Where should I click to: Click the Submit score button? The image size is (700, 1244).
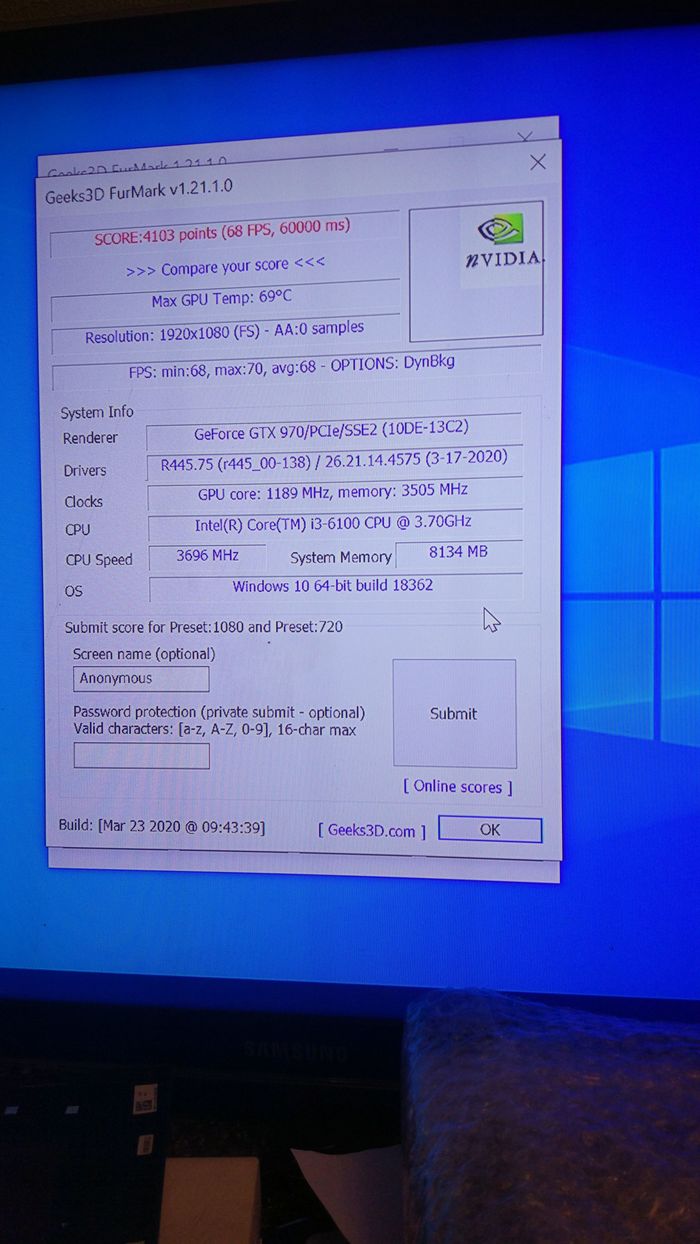454,713
